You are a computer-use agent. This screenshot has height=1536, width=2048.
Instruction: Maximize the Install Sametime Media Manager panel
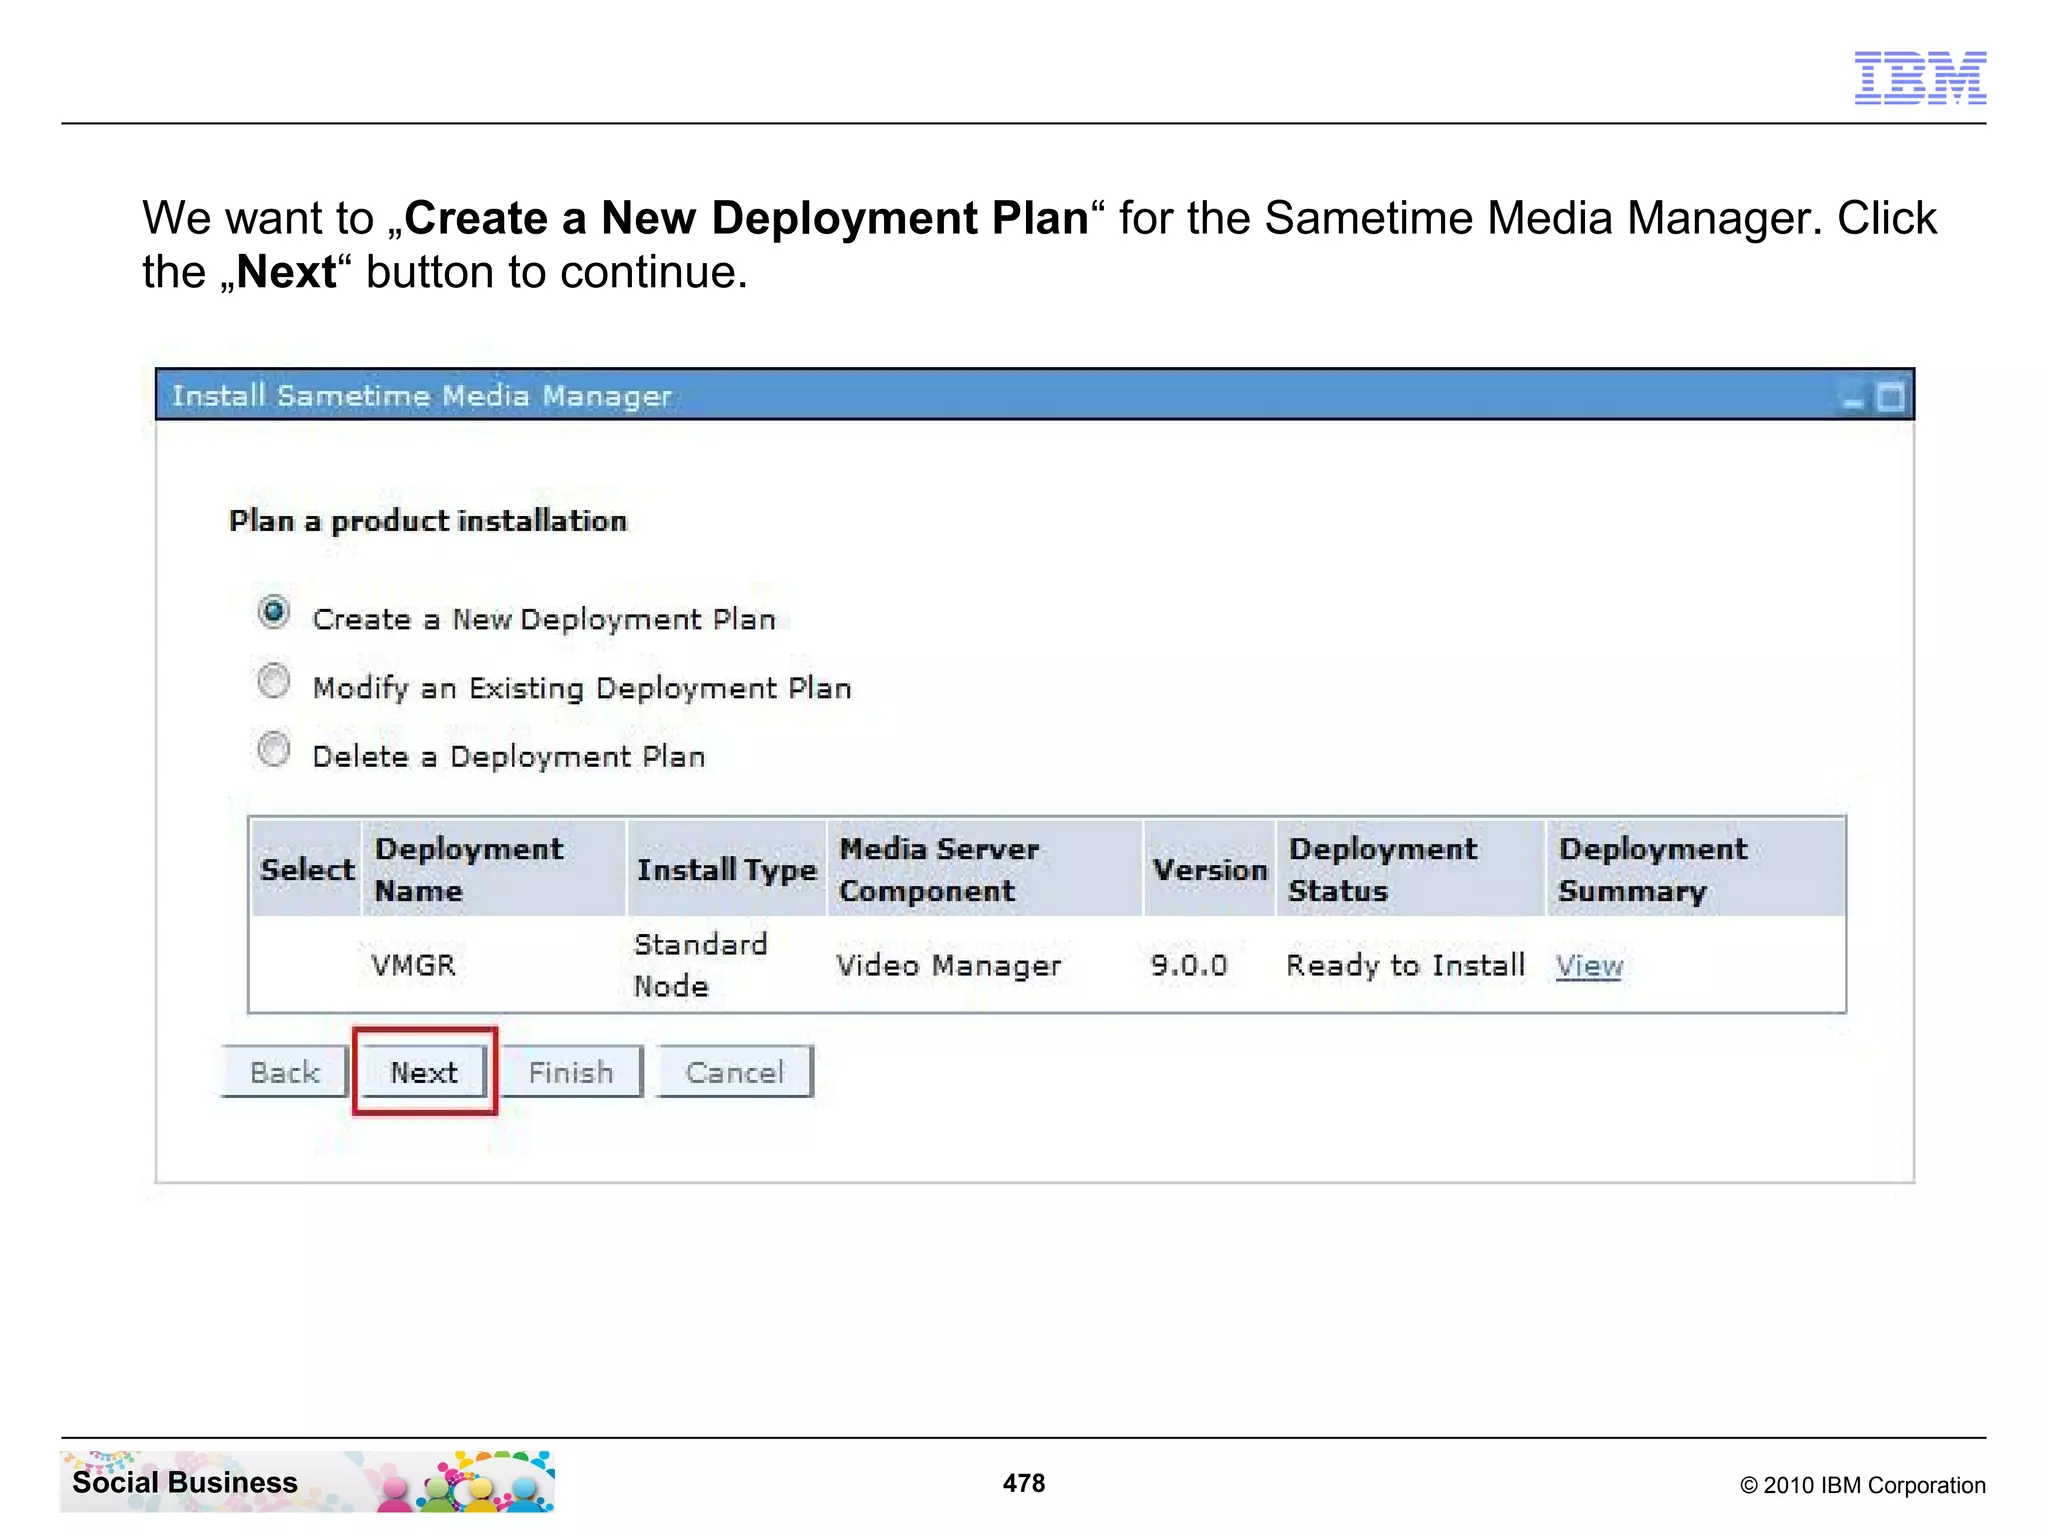1890,397
